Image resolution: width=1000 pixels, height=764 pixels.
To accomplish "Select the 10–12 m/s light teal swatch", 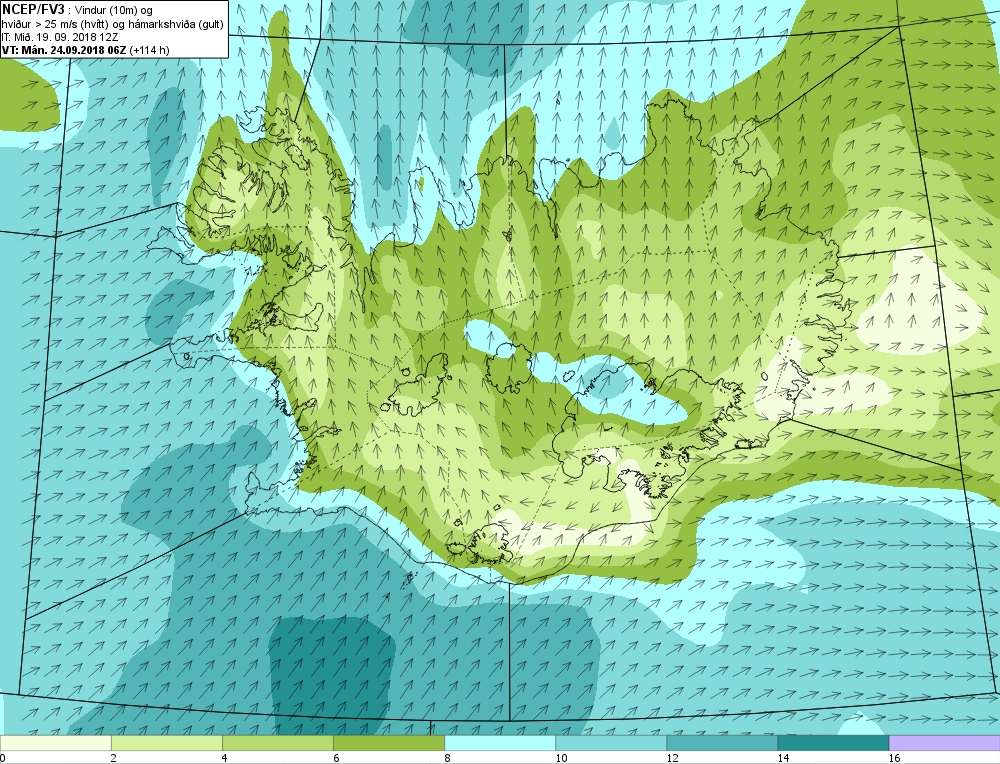I will [x=610, y=743].
